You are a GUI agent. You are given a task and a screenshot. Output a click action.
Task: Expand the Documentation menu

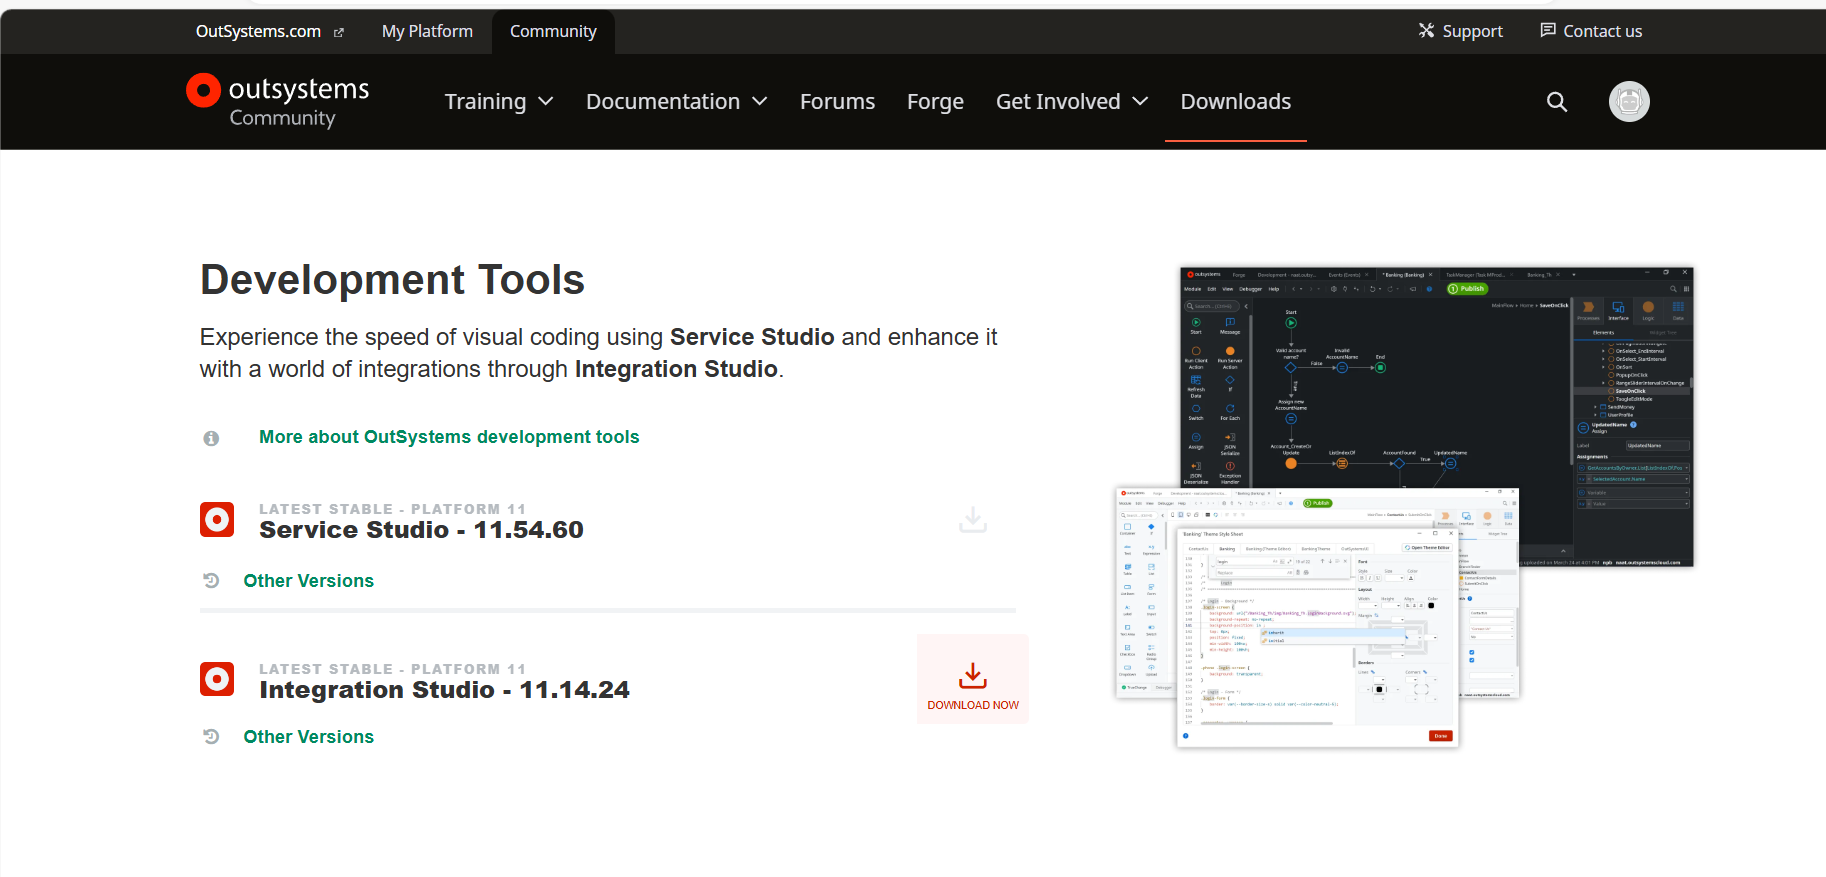[x=676, y=101]
